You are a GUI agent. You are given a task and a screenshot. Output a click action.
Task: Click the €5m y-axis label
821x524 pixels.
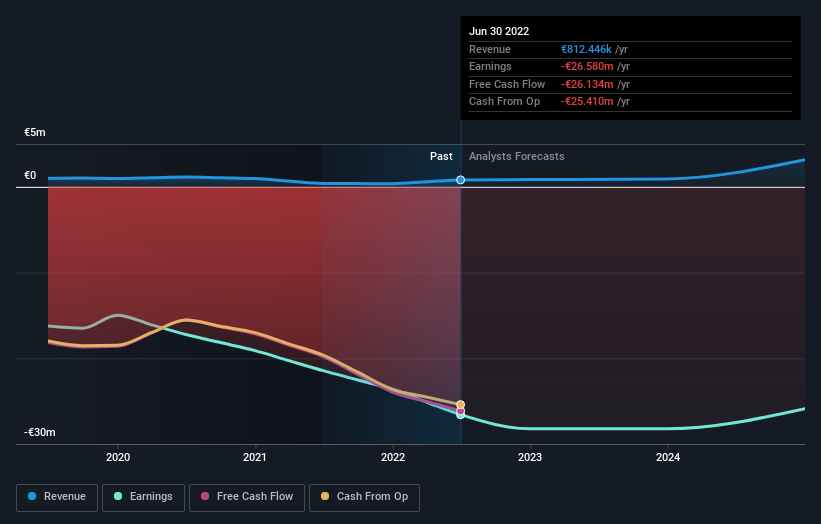click(35, 132)
